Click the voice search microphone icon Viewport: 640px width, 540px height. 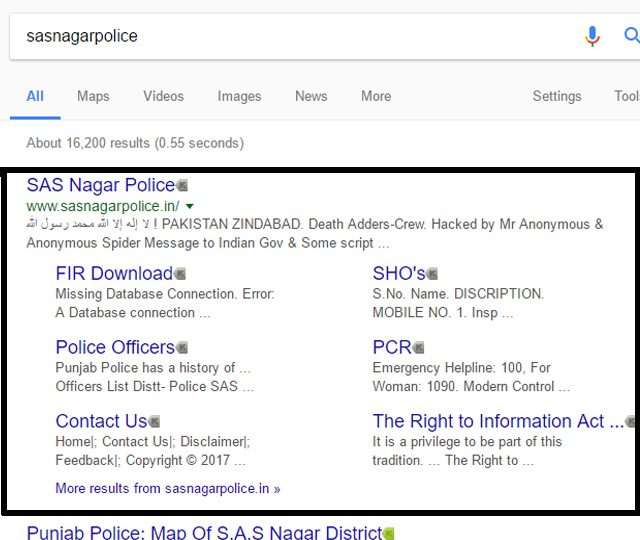[x=592, y=36]
